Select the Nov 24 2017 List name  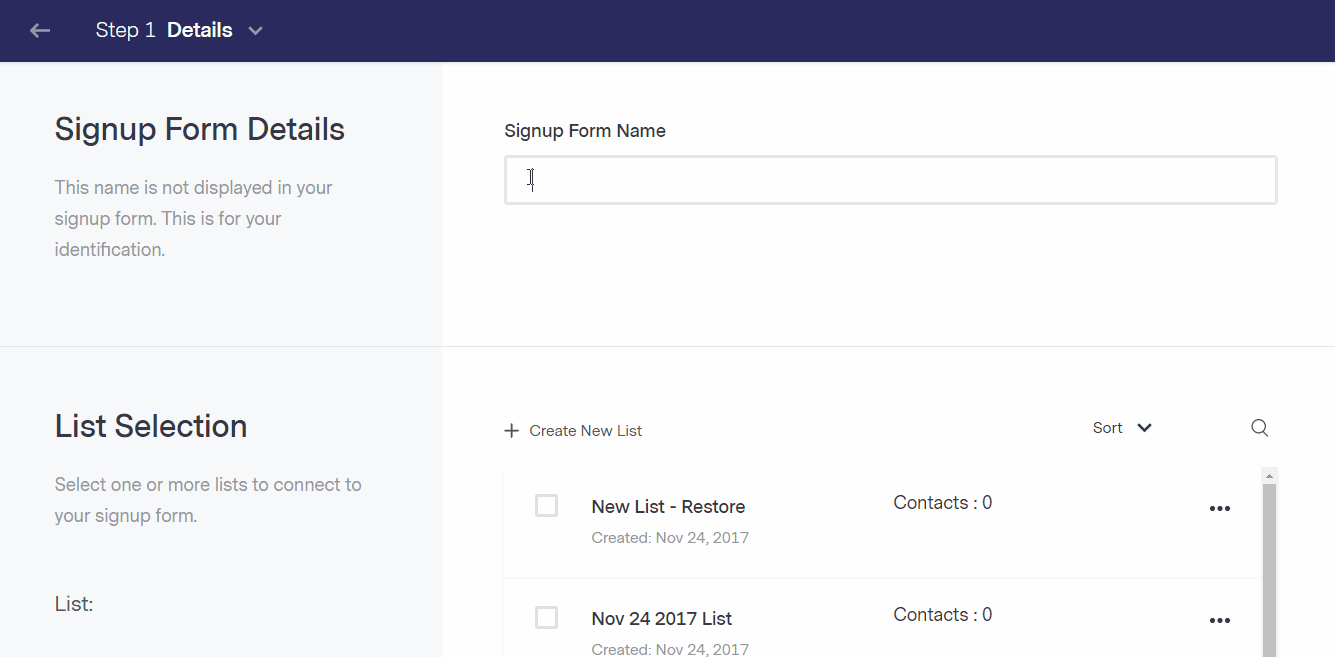662,619
